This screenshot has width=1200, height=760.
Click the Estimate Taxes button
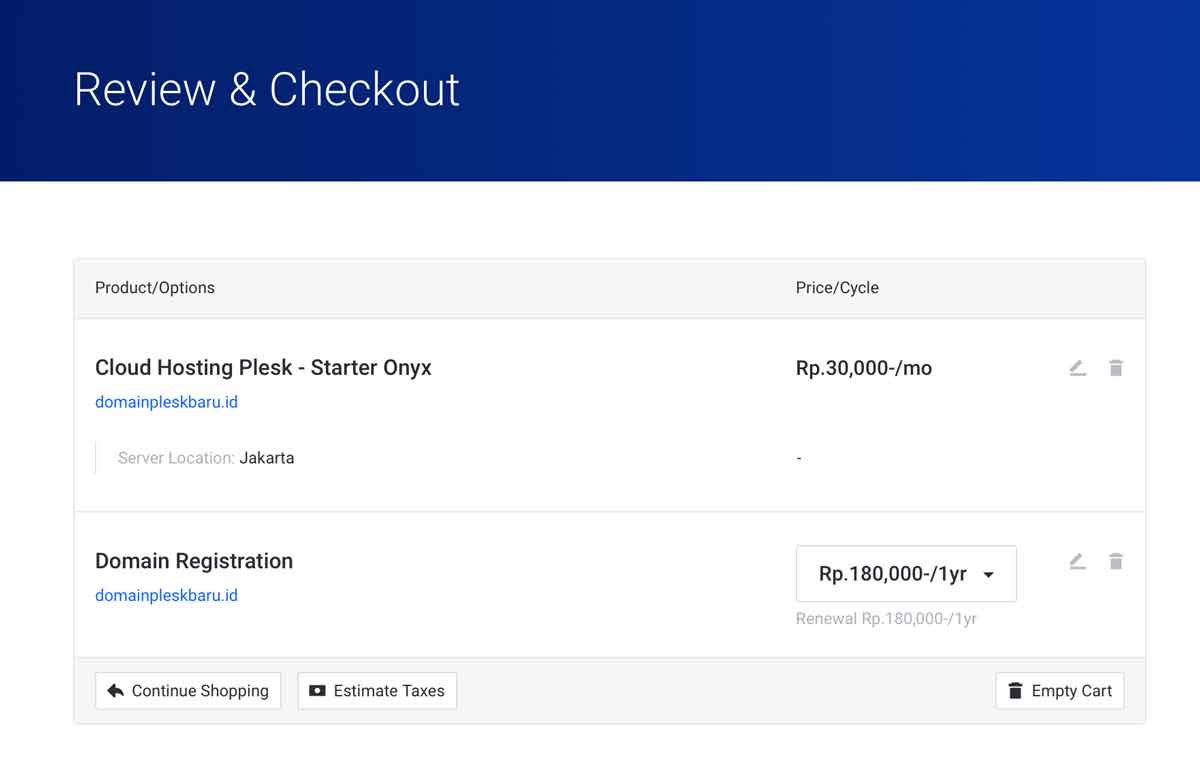click(x=377, y=690)
